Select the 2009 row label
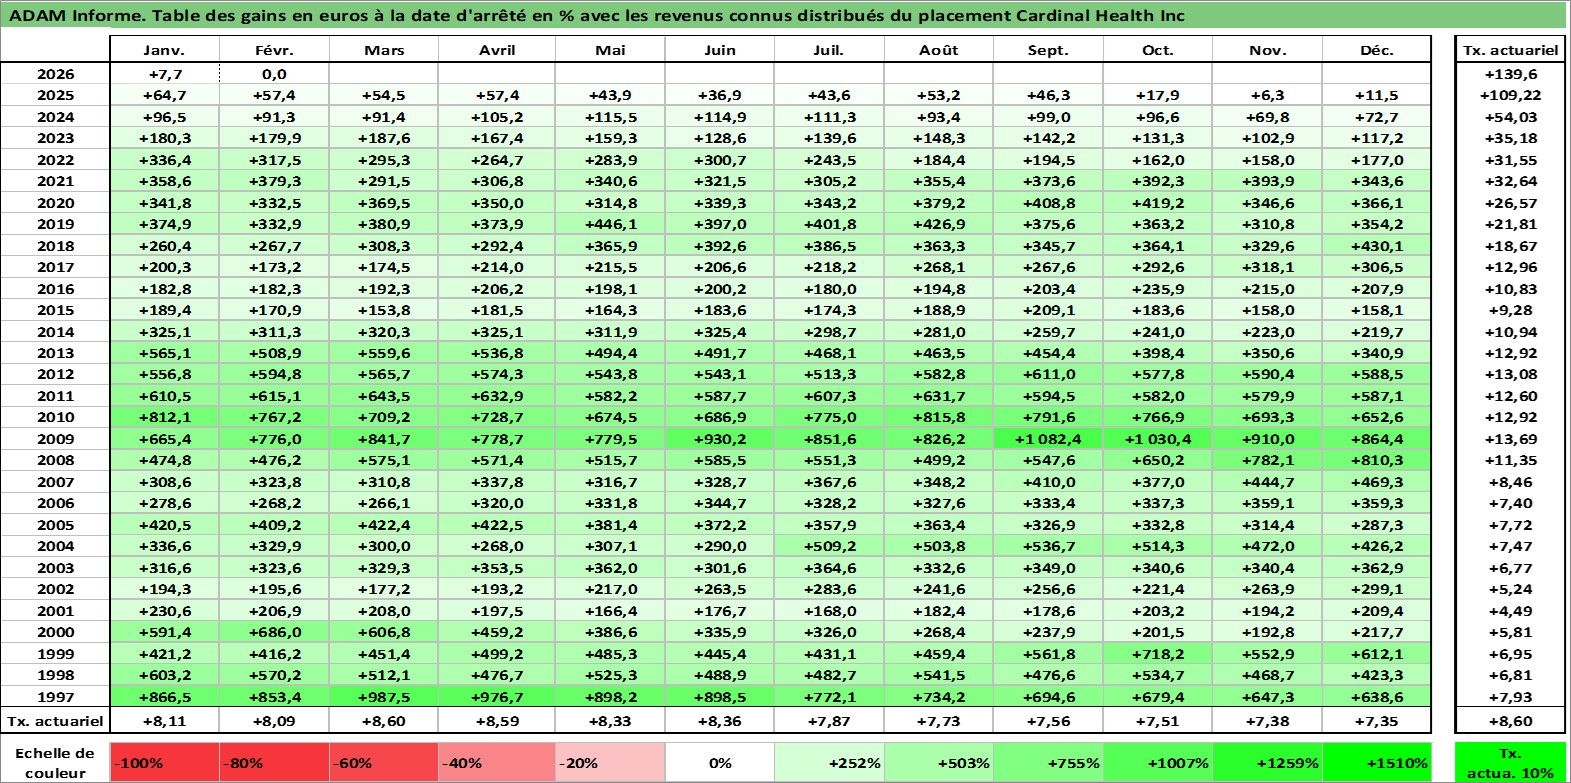The width and height of the screenshot is (1571, 783). tap(55, 438)
